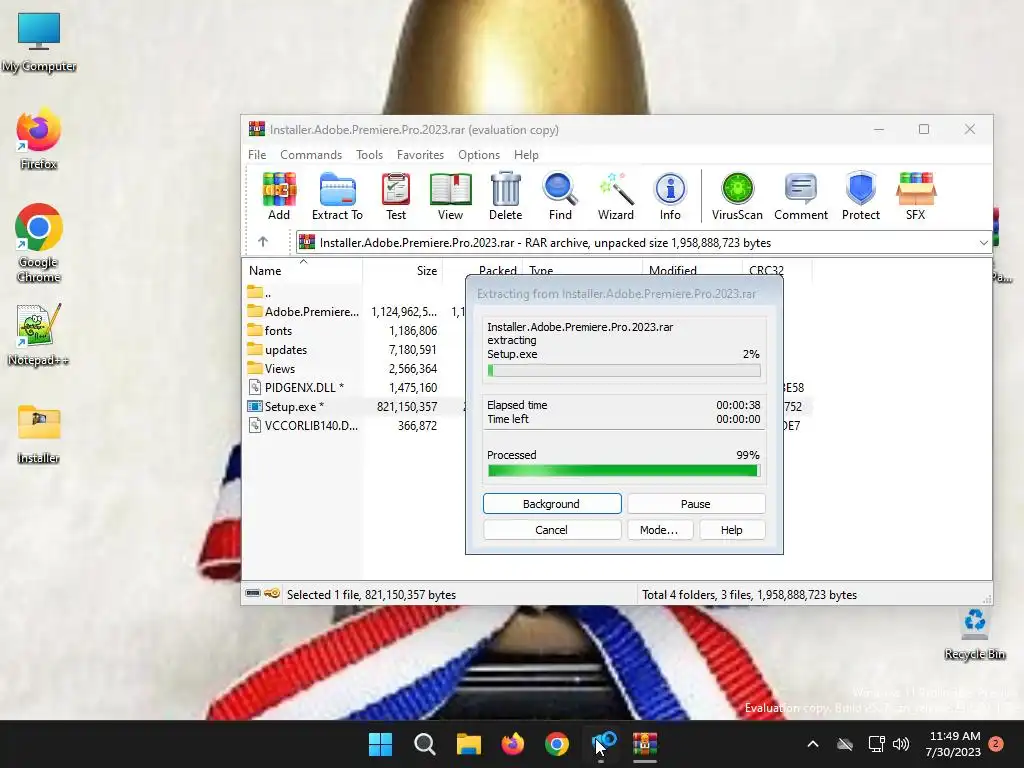1024x768 pixels.
Task: Select the Notepad++ desktop shortcut
Action: [39, 334]
